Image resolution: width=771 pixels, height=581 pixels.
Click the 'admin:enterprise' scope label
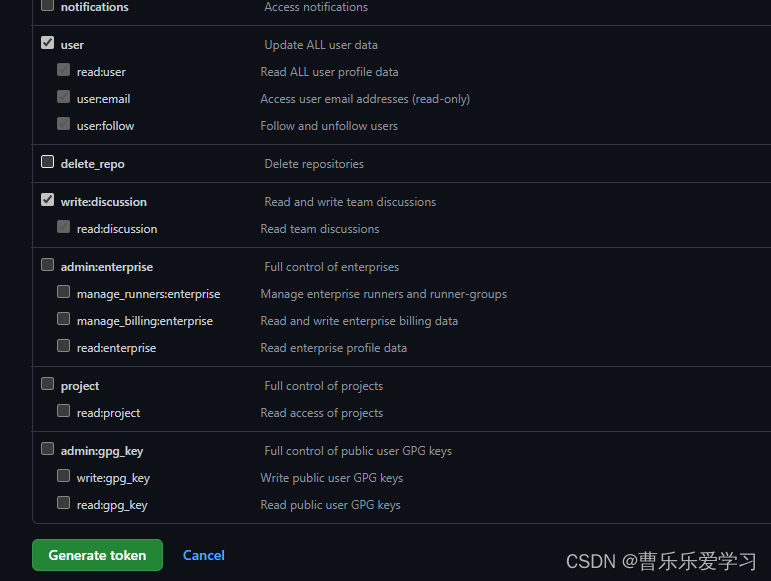tap(107, 267)
